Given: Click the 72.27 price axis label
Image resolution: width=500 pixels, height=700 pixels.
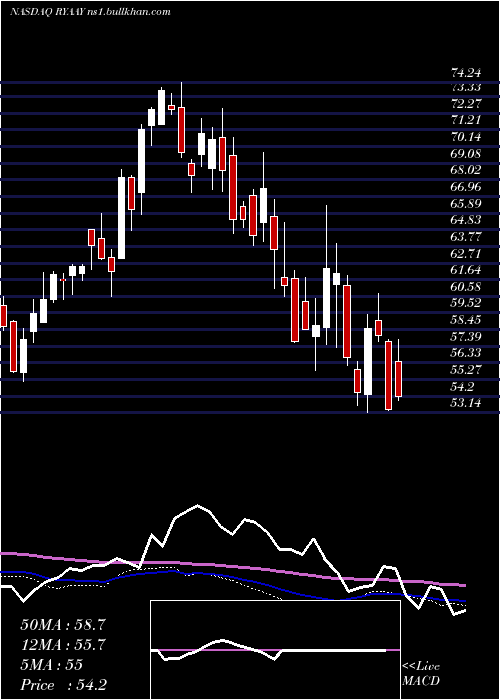Looking at the screenshot, I should coord(466,104).
